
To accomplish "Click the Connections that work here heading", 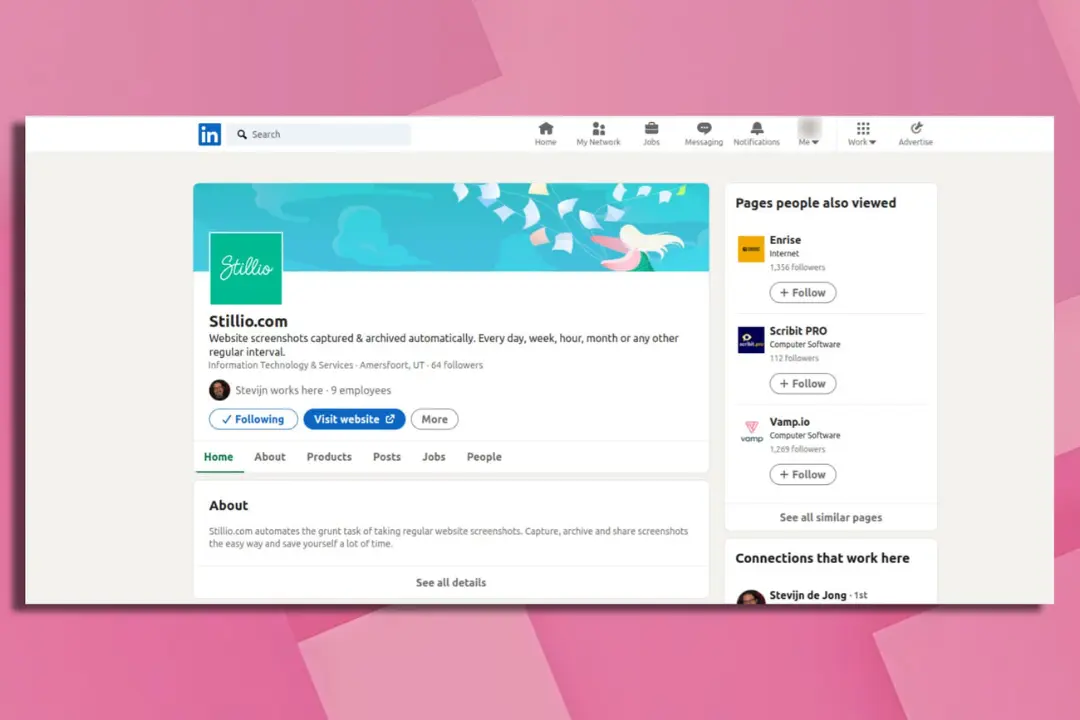I will pos(822,558).
